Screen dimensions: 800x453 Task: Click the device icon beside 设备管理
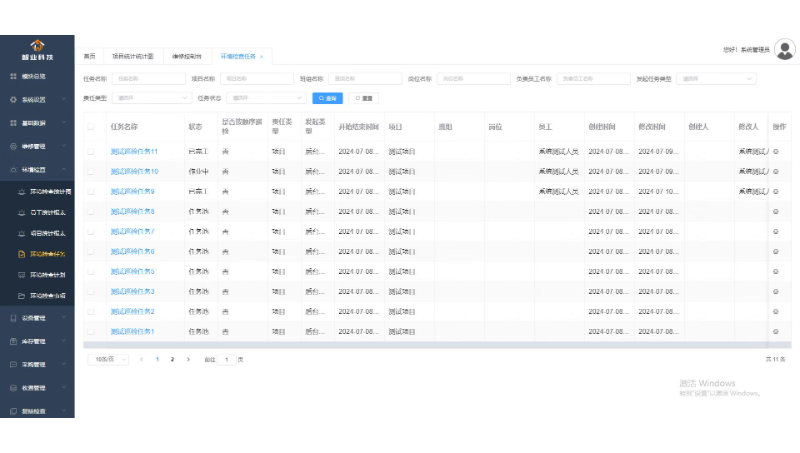point(14,318)
